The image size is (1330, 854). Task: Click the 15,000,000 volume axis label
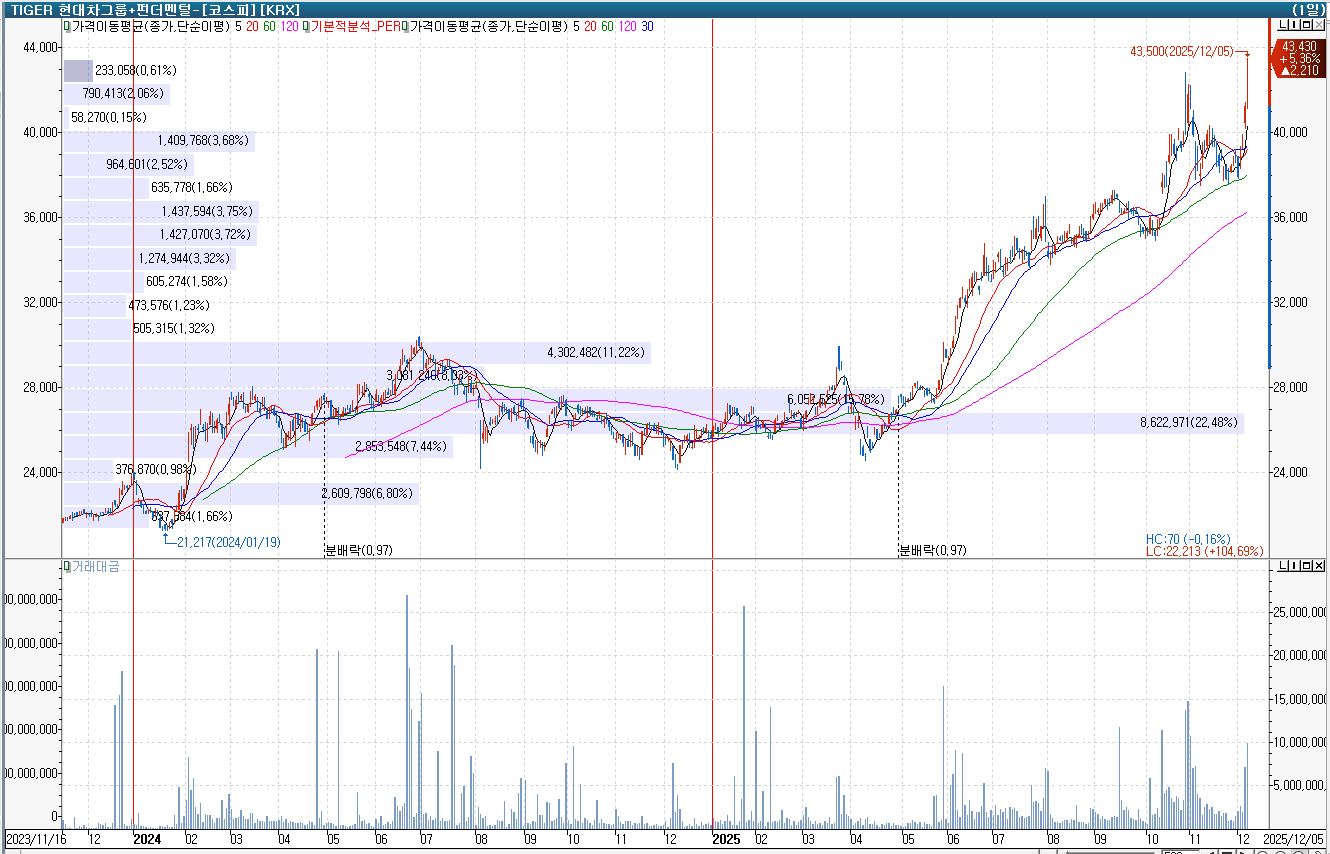pyautogui.click(x=1301, y=699)
